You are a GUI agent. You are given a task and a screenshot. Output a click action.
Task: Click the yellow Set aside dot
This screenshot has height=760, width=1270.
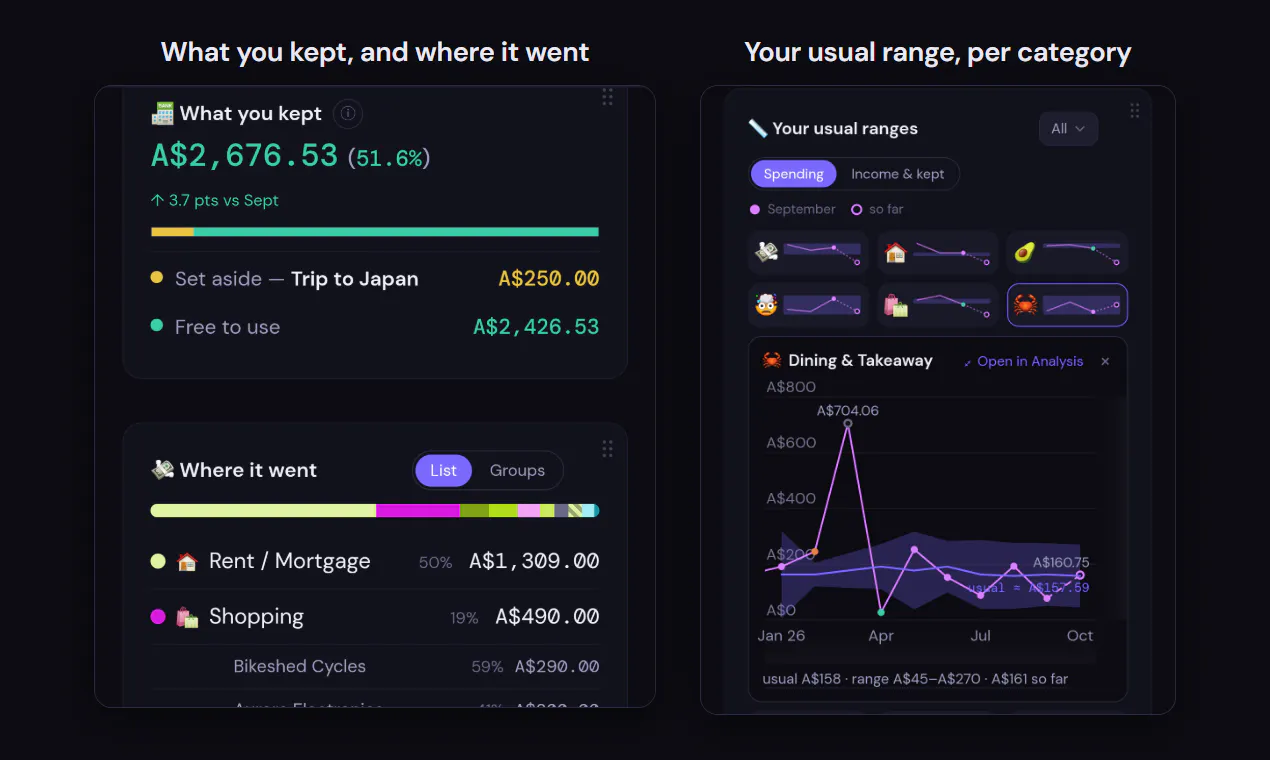tap(157, 278)
